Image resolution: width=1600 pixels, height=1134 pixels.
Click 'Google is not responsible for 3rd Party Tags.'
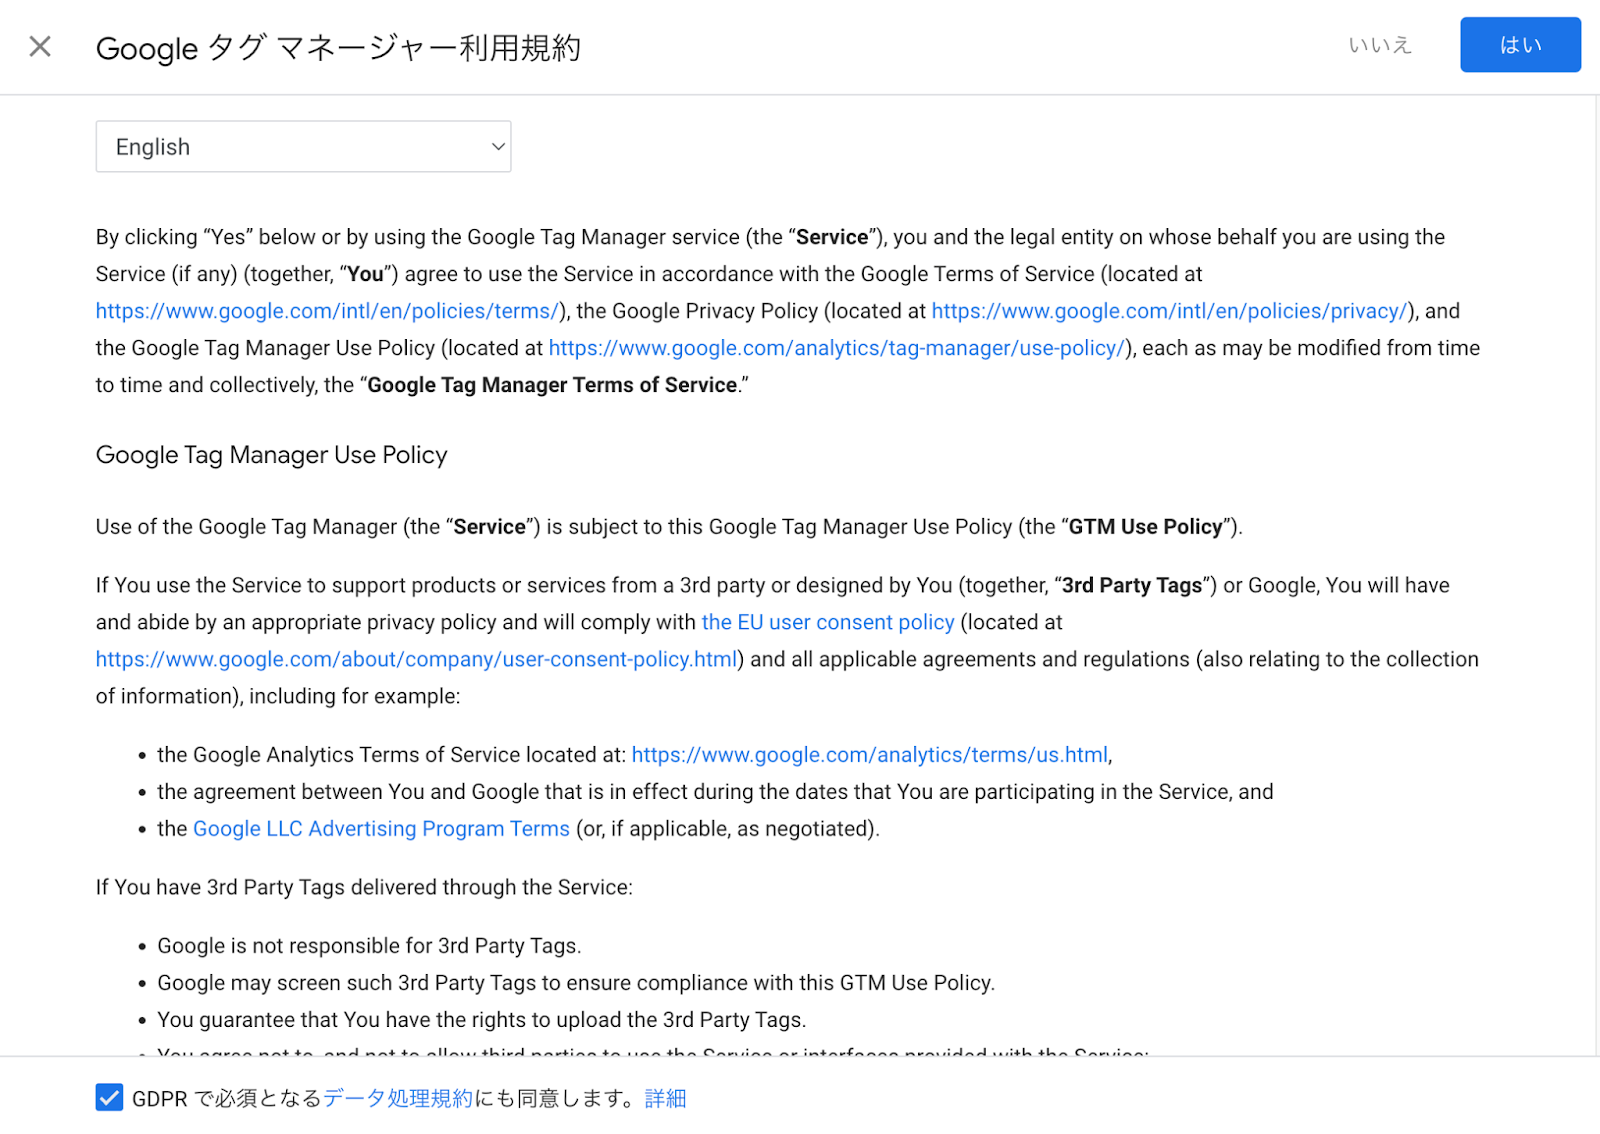pos(369,946)
